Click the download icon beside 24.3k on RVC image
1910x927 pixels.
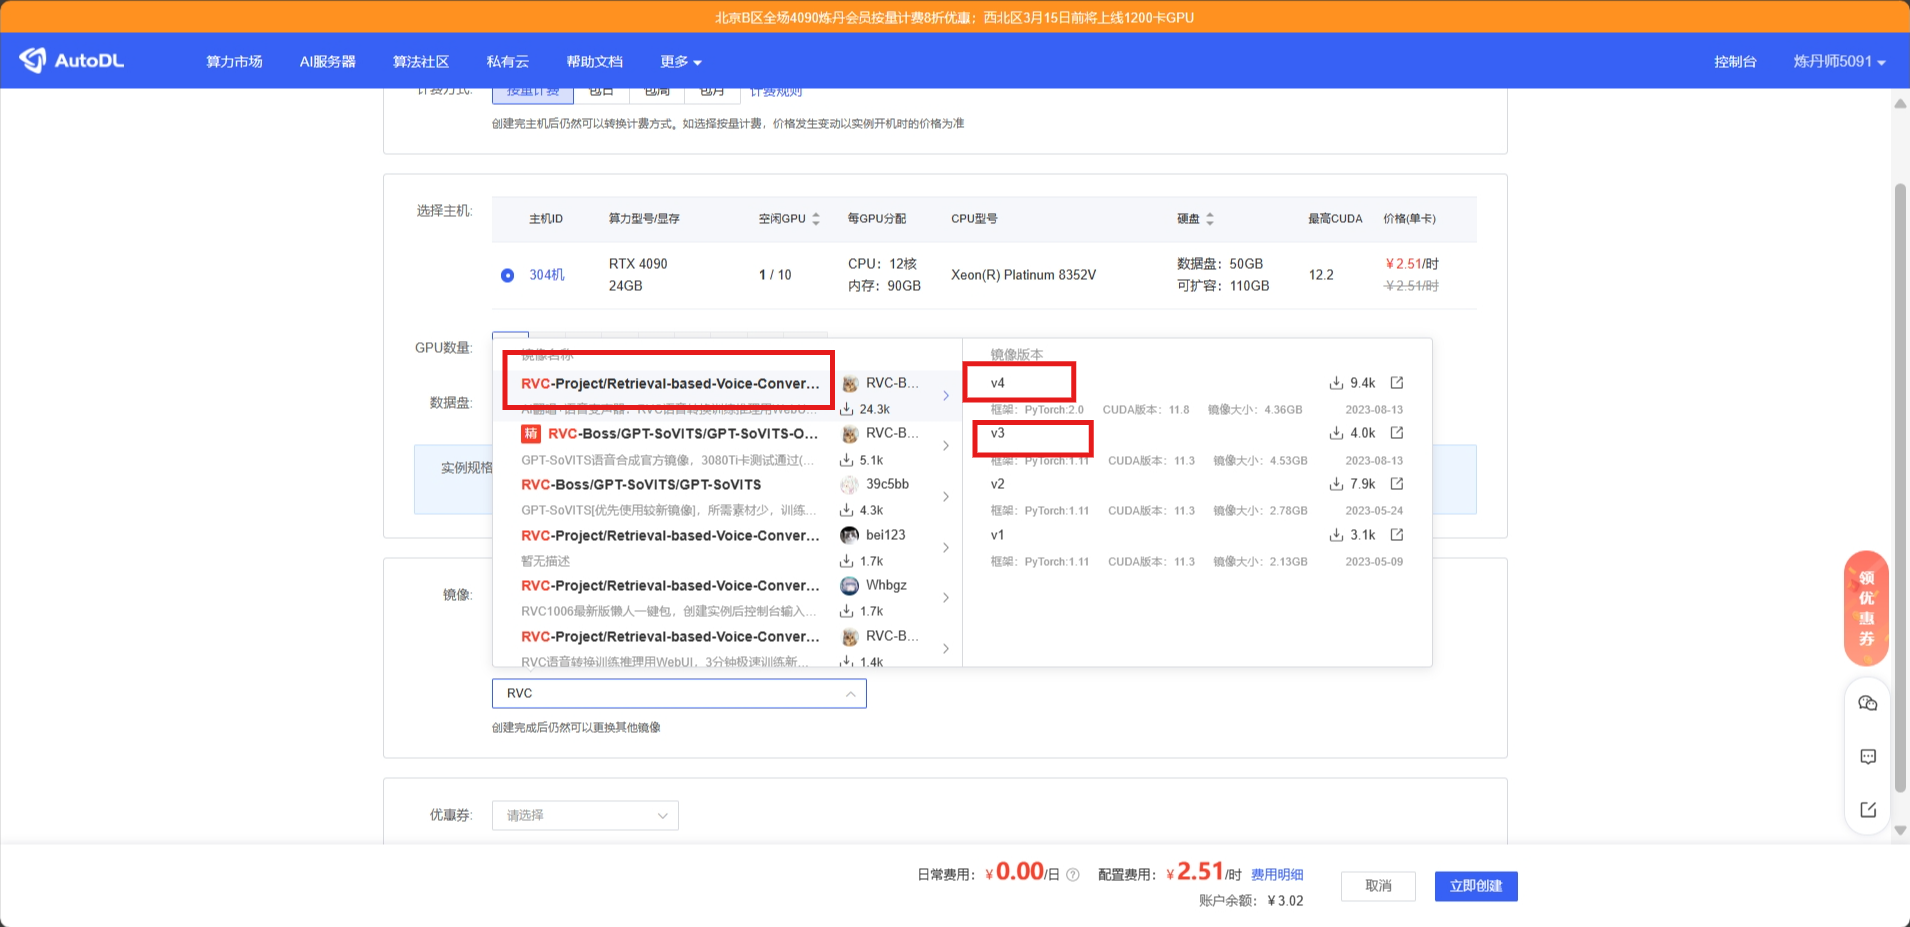845,408
